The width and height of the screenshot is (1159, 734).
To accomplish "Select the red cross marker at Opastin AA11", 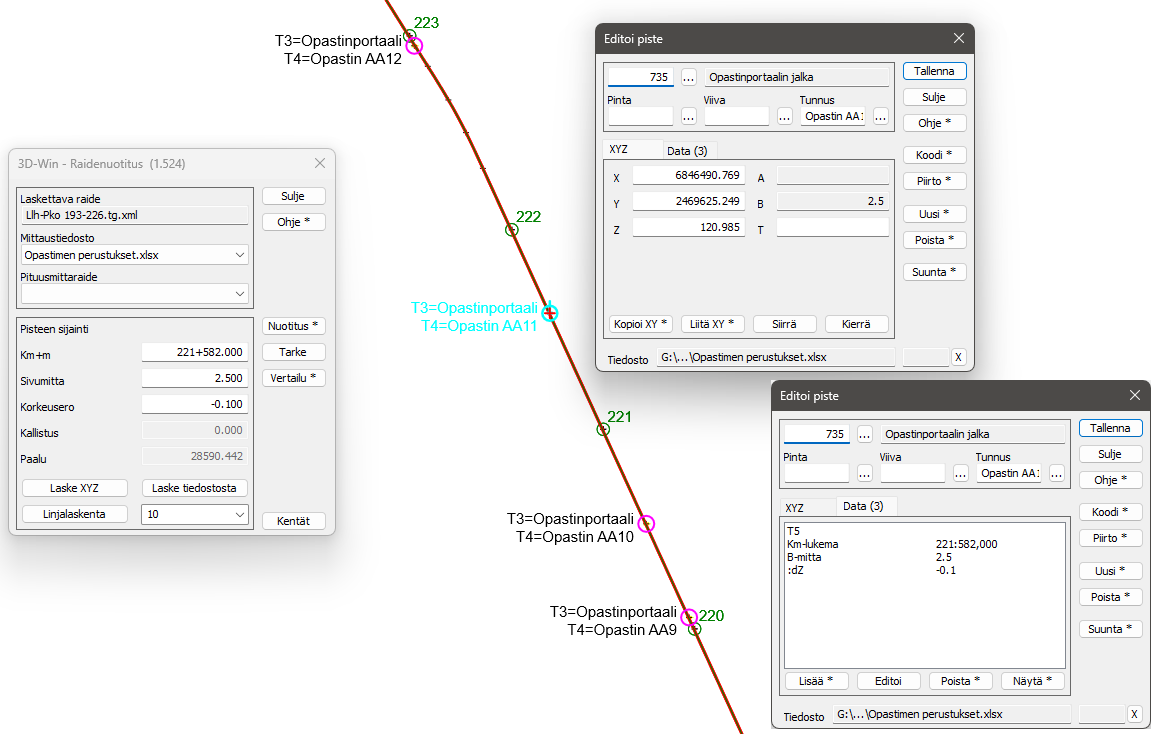I will pyautogui.click(x=549, y=313).
